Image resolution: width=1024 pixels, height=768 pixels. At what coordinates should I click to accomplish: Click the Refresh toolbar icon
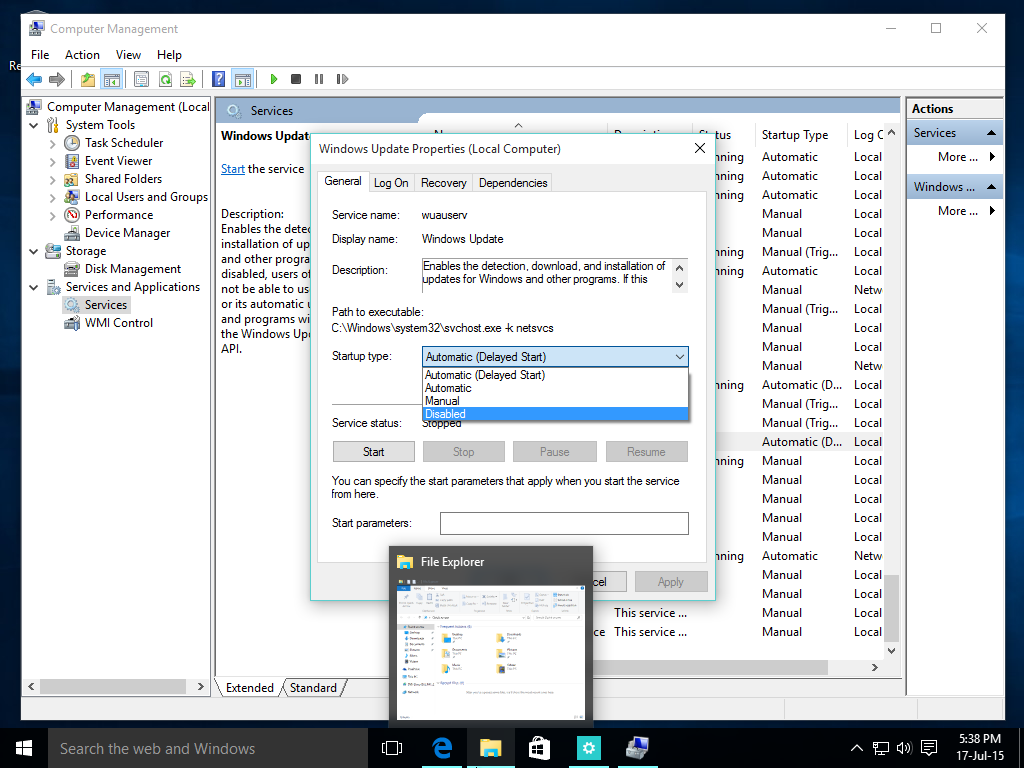tap(165, 80)
